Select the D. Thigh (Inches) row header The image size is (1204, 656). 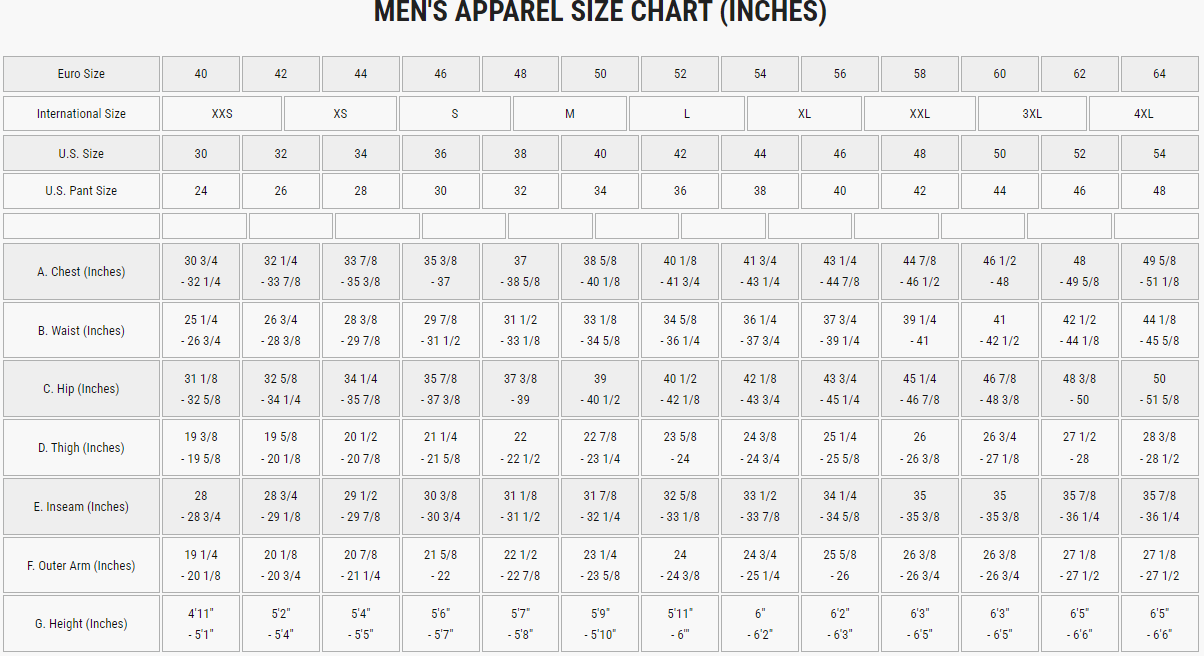coord(81,448)
